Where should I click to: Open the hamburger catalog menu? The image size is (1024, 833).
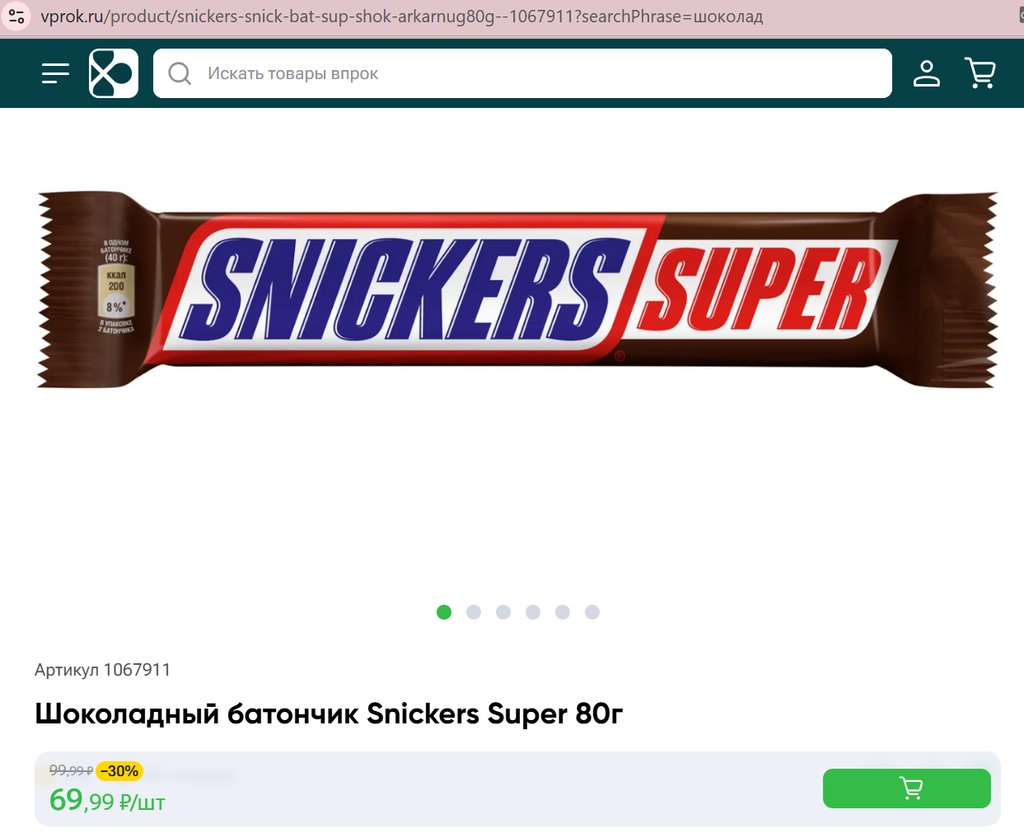pyautogui.click(x=56, y=73)
